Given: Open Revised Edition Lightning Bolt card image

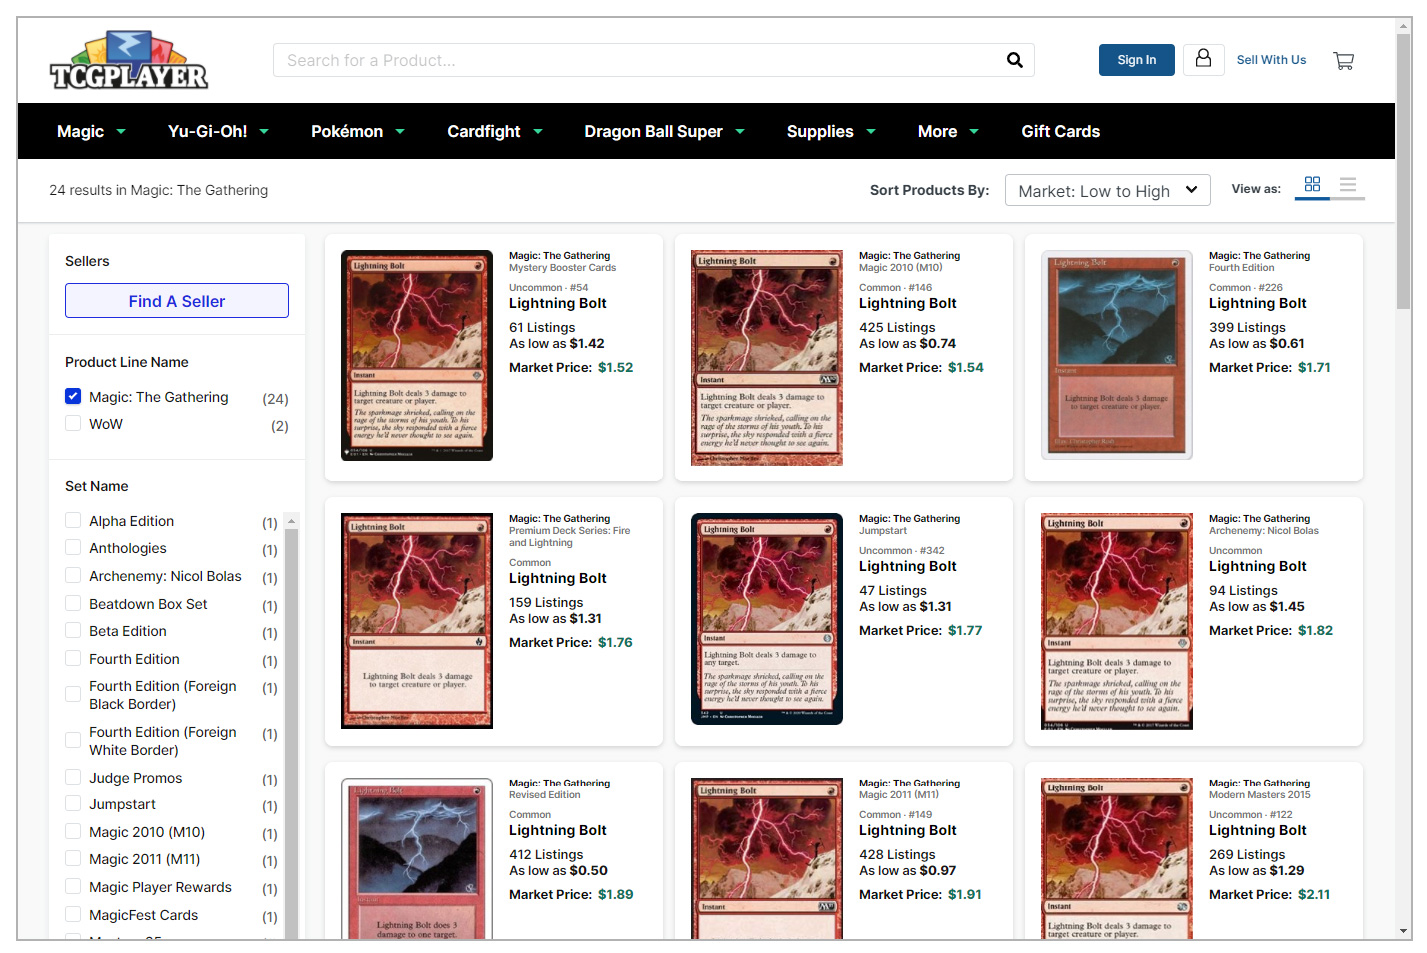Looking at the screenshot, I should point(417,858).
